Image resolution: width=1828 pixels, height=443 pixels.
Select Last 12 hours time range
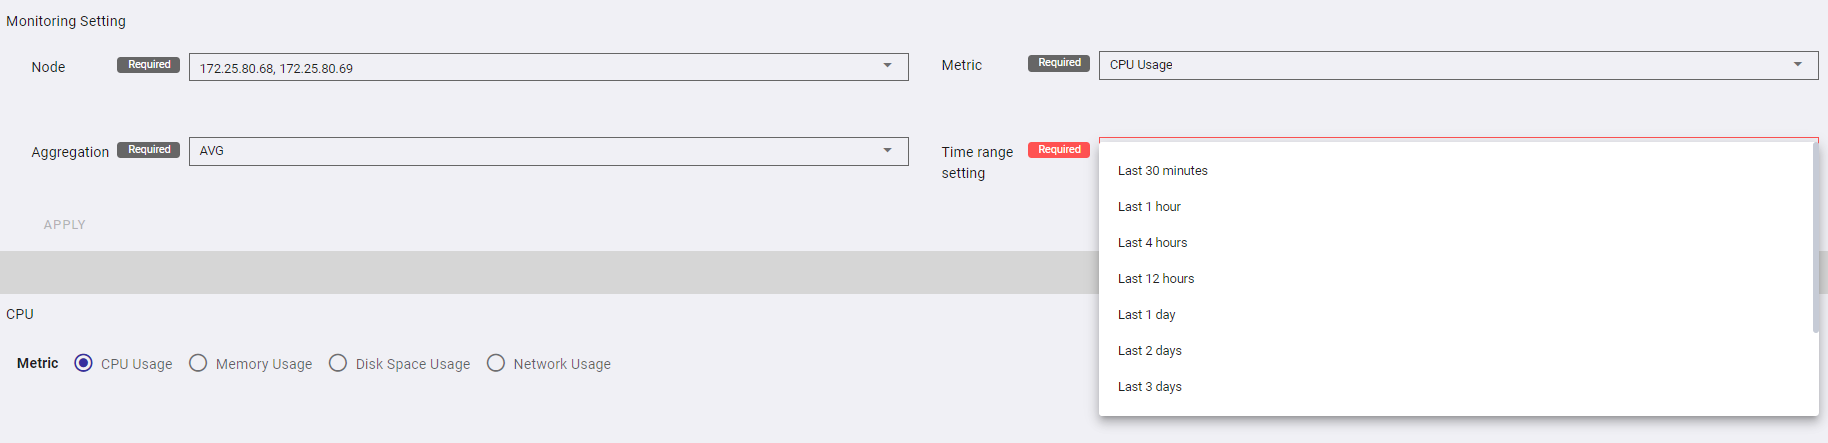[1155, 279]
